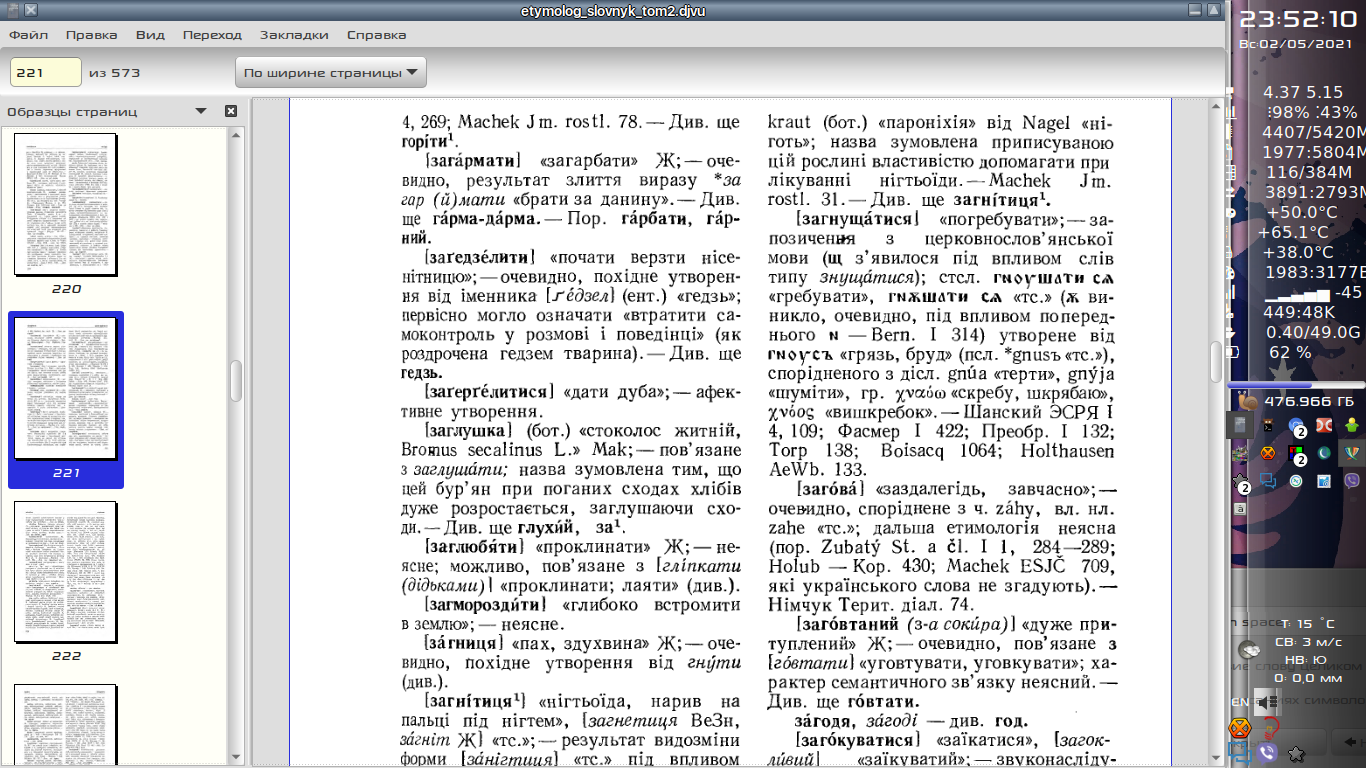Click the 476.966 ГБ disk space readout
Viewport: 1366px width, 768px height.
(x=1309, y=402)
